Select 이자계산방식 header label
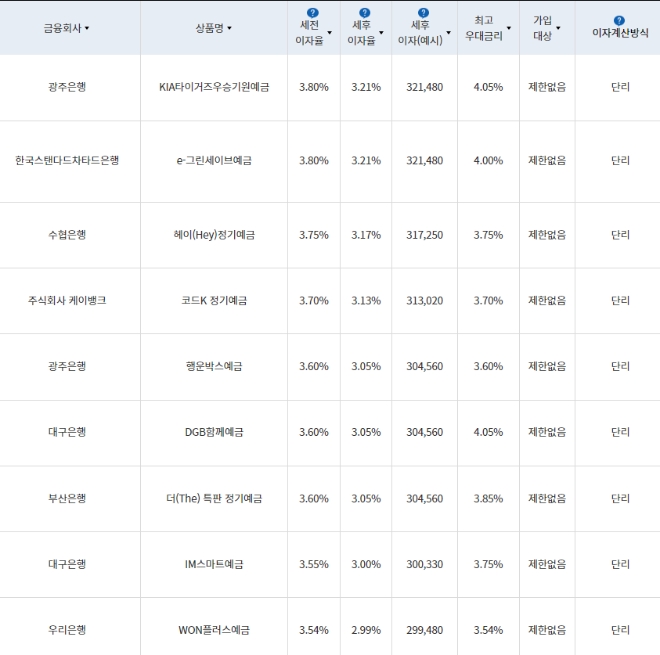The width and height of the screenshot is (660, 655). (620, 33)
